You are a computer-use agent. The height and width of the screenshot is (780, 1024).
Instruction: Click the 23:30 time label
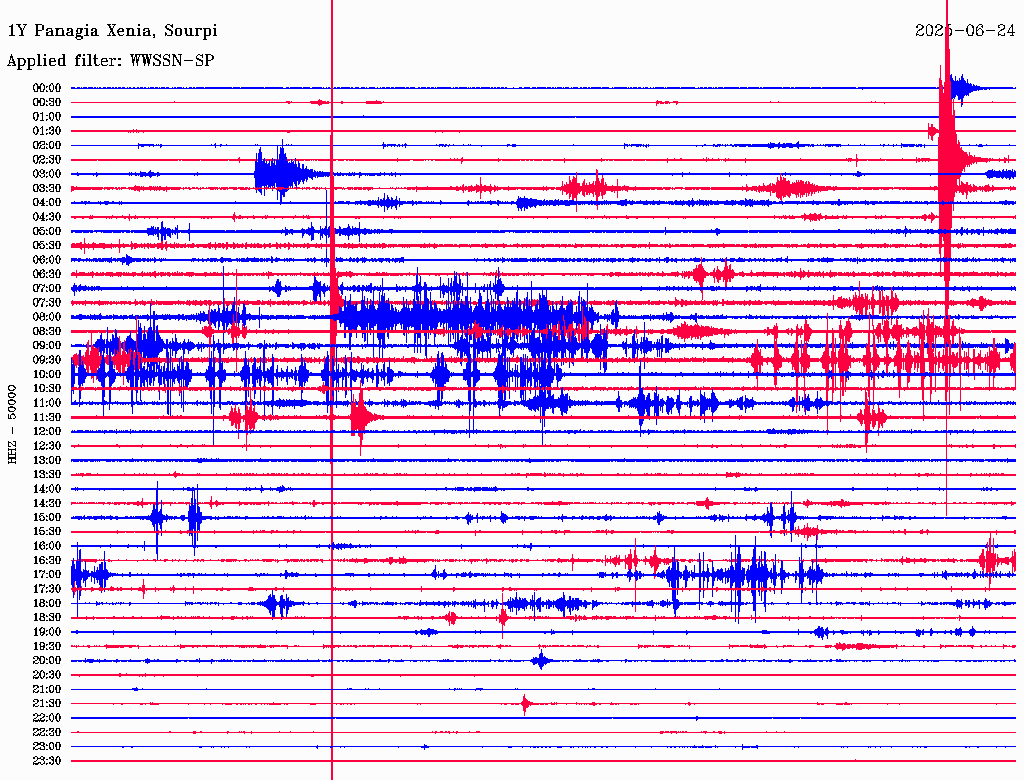[47, 761]
